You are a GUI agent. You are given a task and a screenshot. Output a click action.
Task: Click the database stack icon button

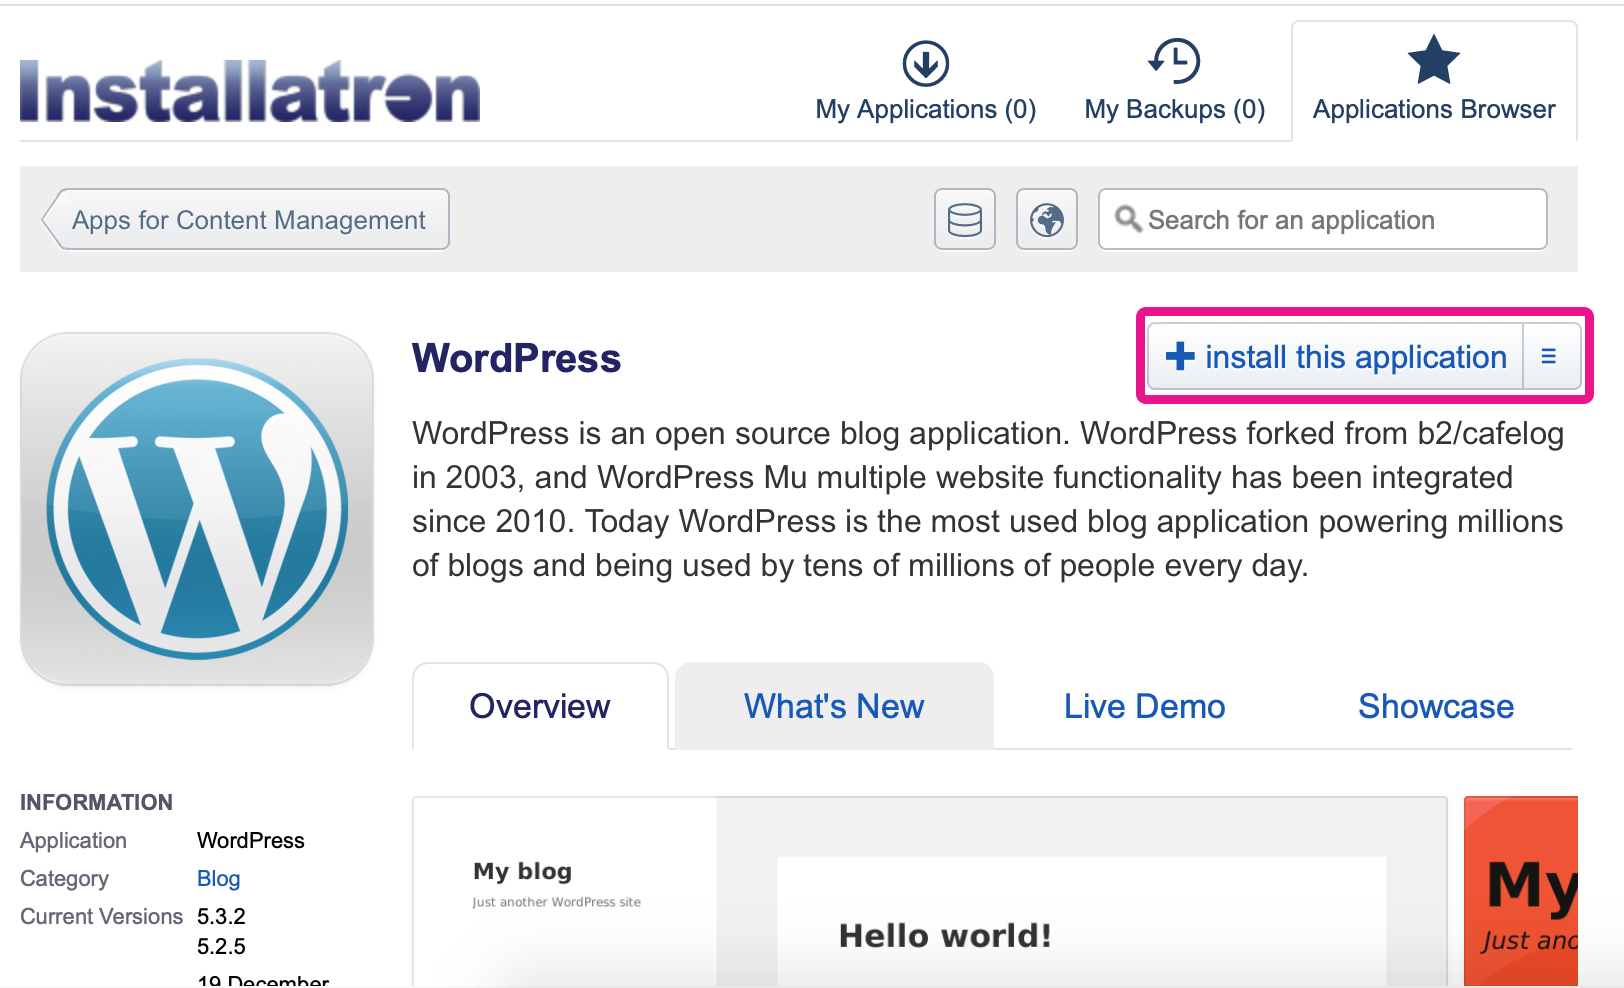964,219
